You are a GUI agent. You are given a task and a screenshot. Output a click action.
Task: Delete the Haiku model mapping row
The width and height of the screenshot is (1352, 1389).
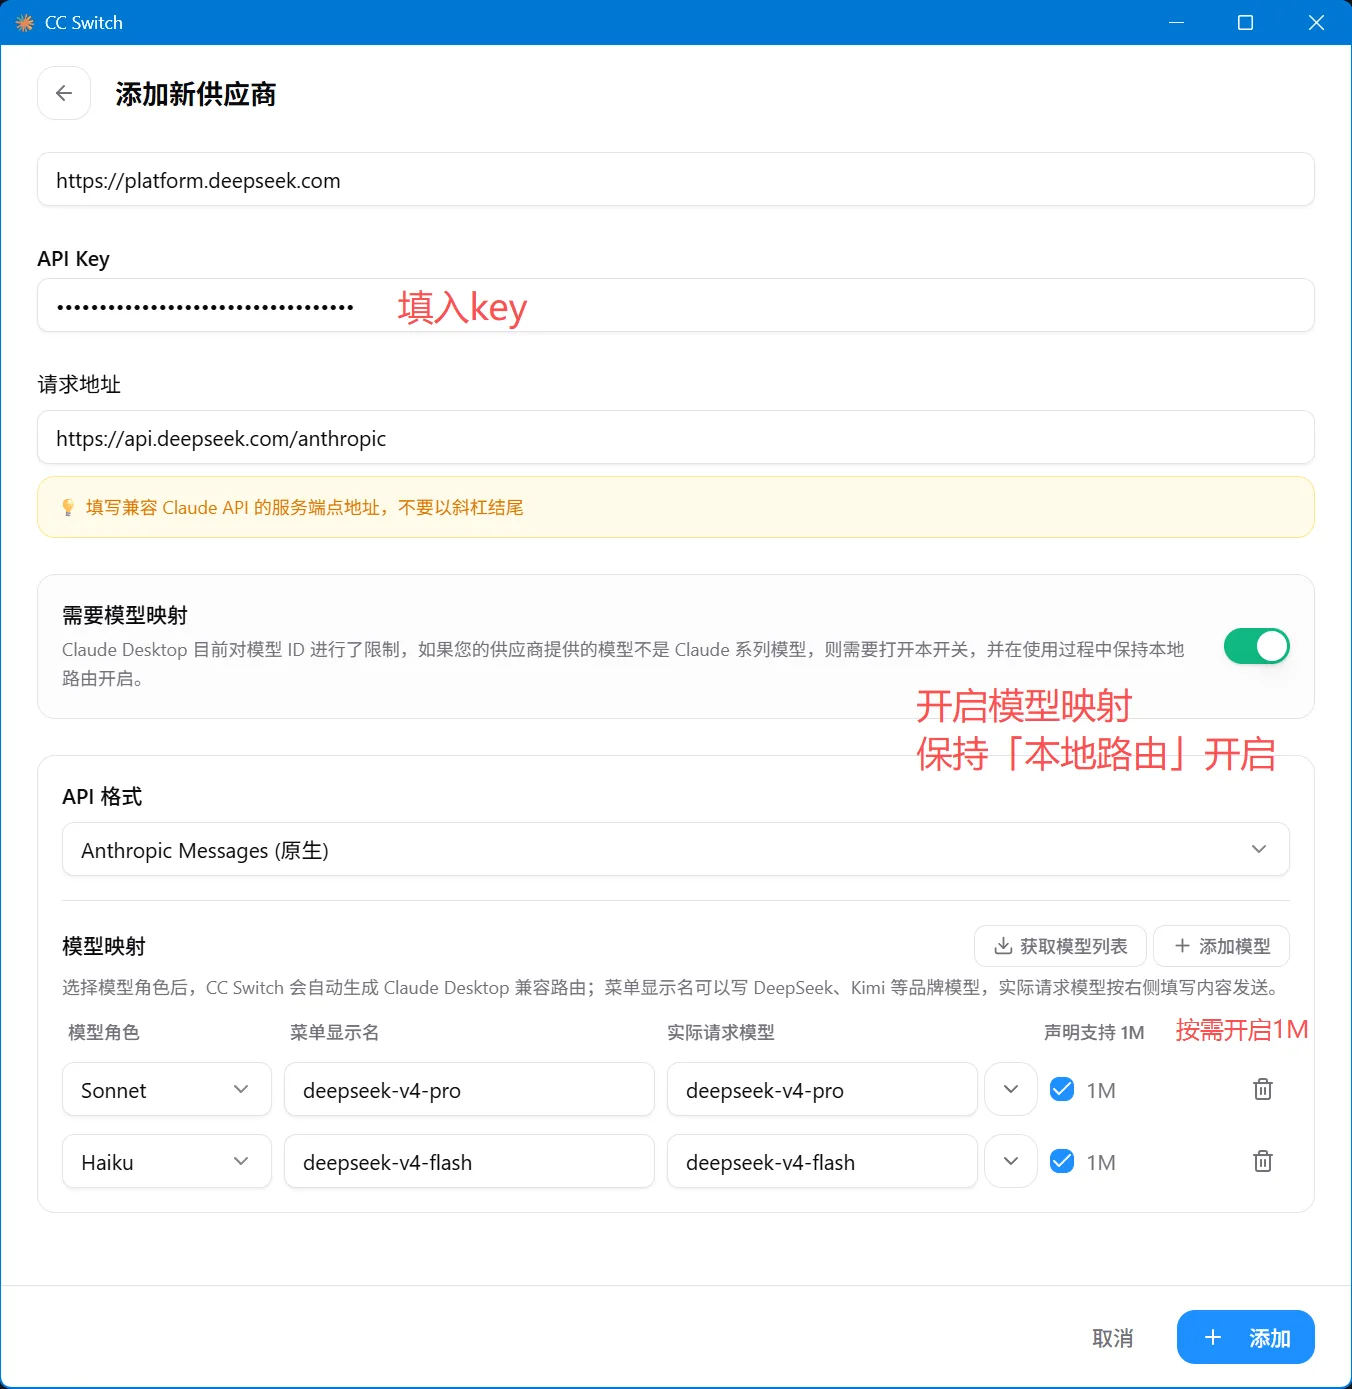[1263, 1161]
